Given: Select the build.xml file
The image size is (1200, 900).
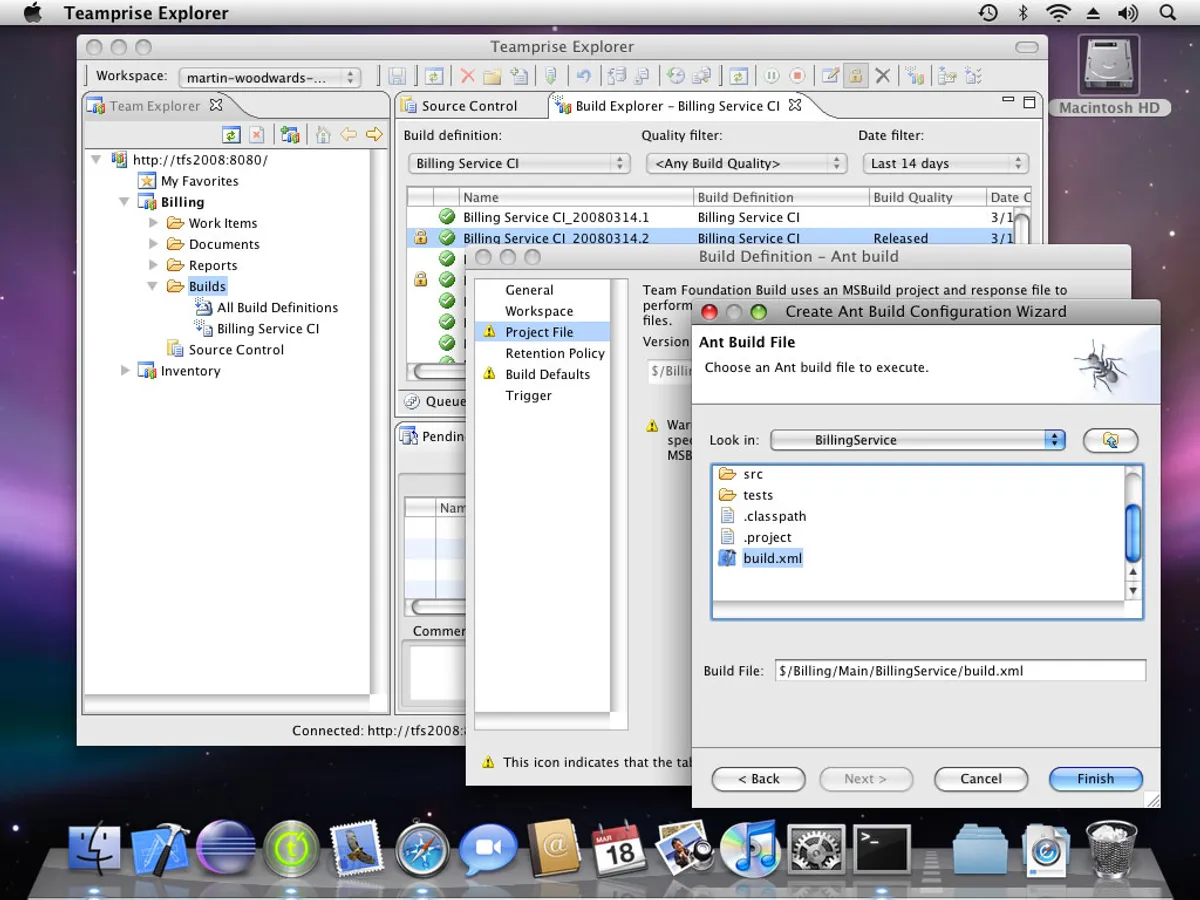Looking at the screenshot, I should point(760,558).
